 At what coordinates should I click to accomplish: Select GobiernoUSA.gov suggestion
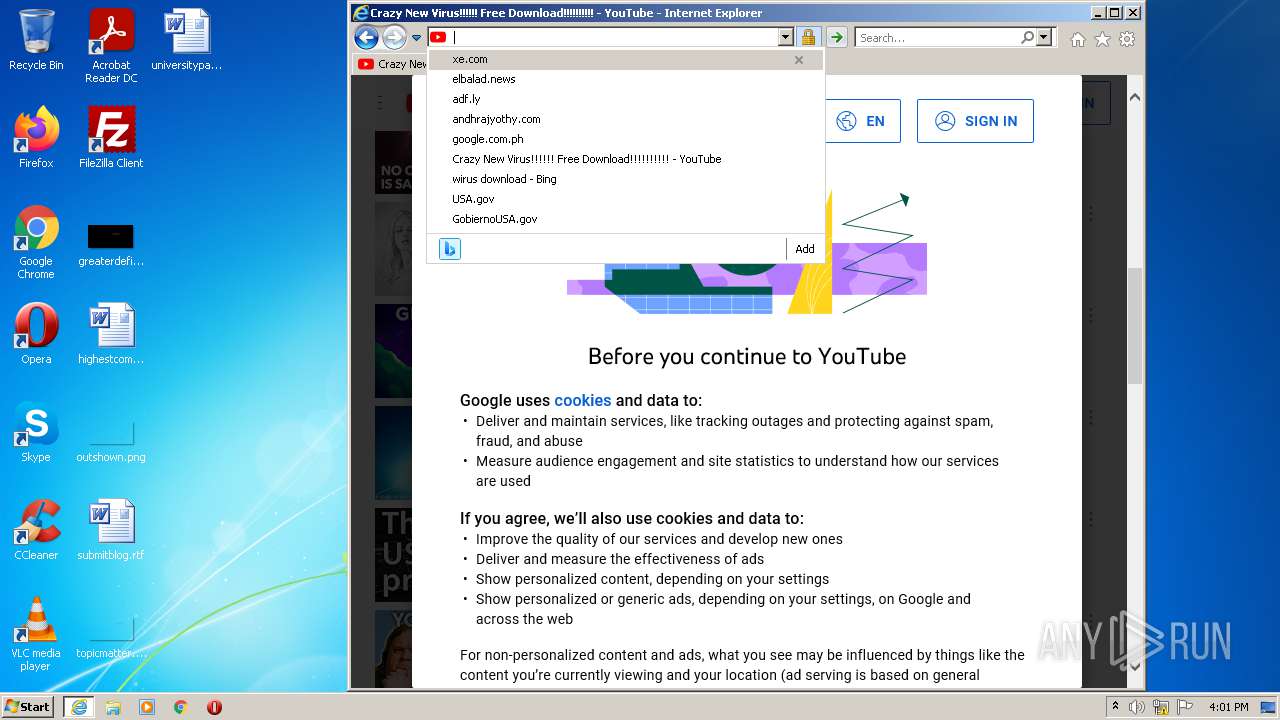[x=625, y=219]
